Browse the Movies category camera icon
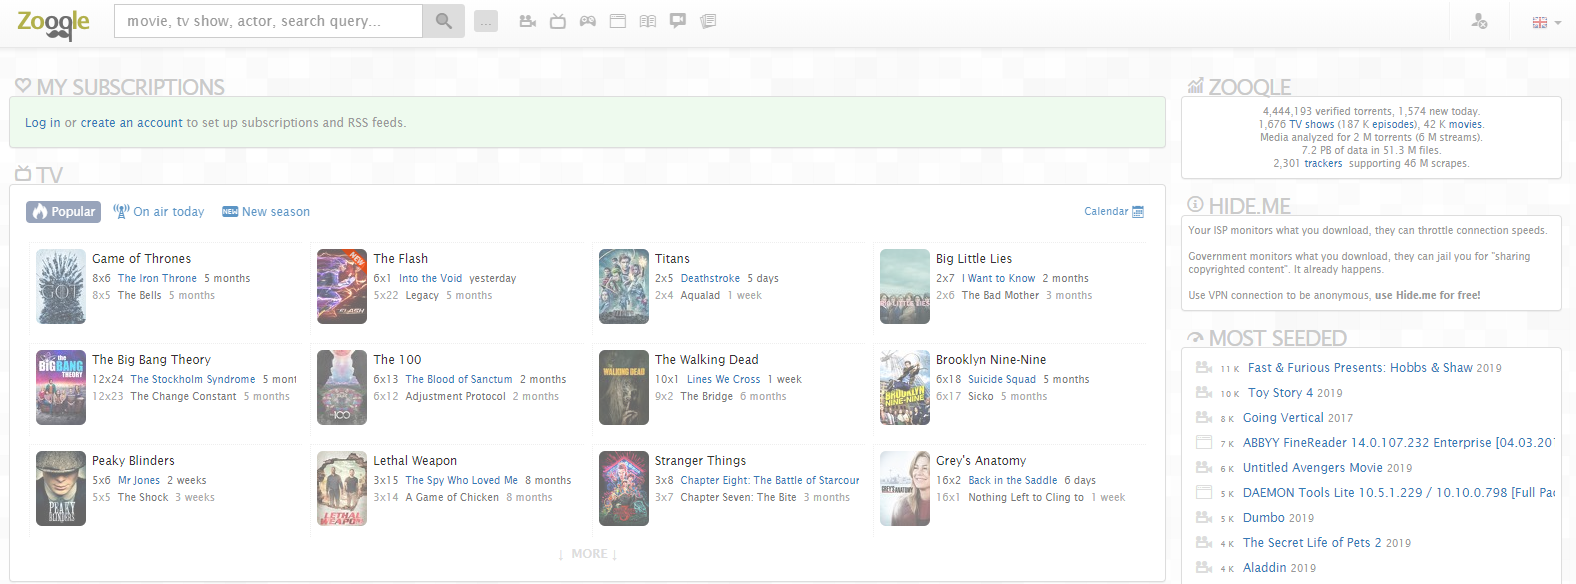Image resolution: width=1576 pixels, height=584 pixels. pos(528,21)
